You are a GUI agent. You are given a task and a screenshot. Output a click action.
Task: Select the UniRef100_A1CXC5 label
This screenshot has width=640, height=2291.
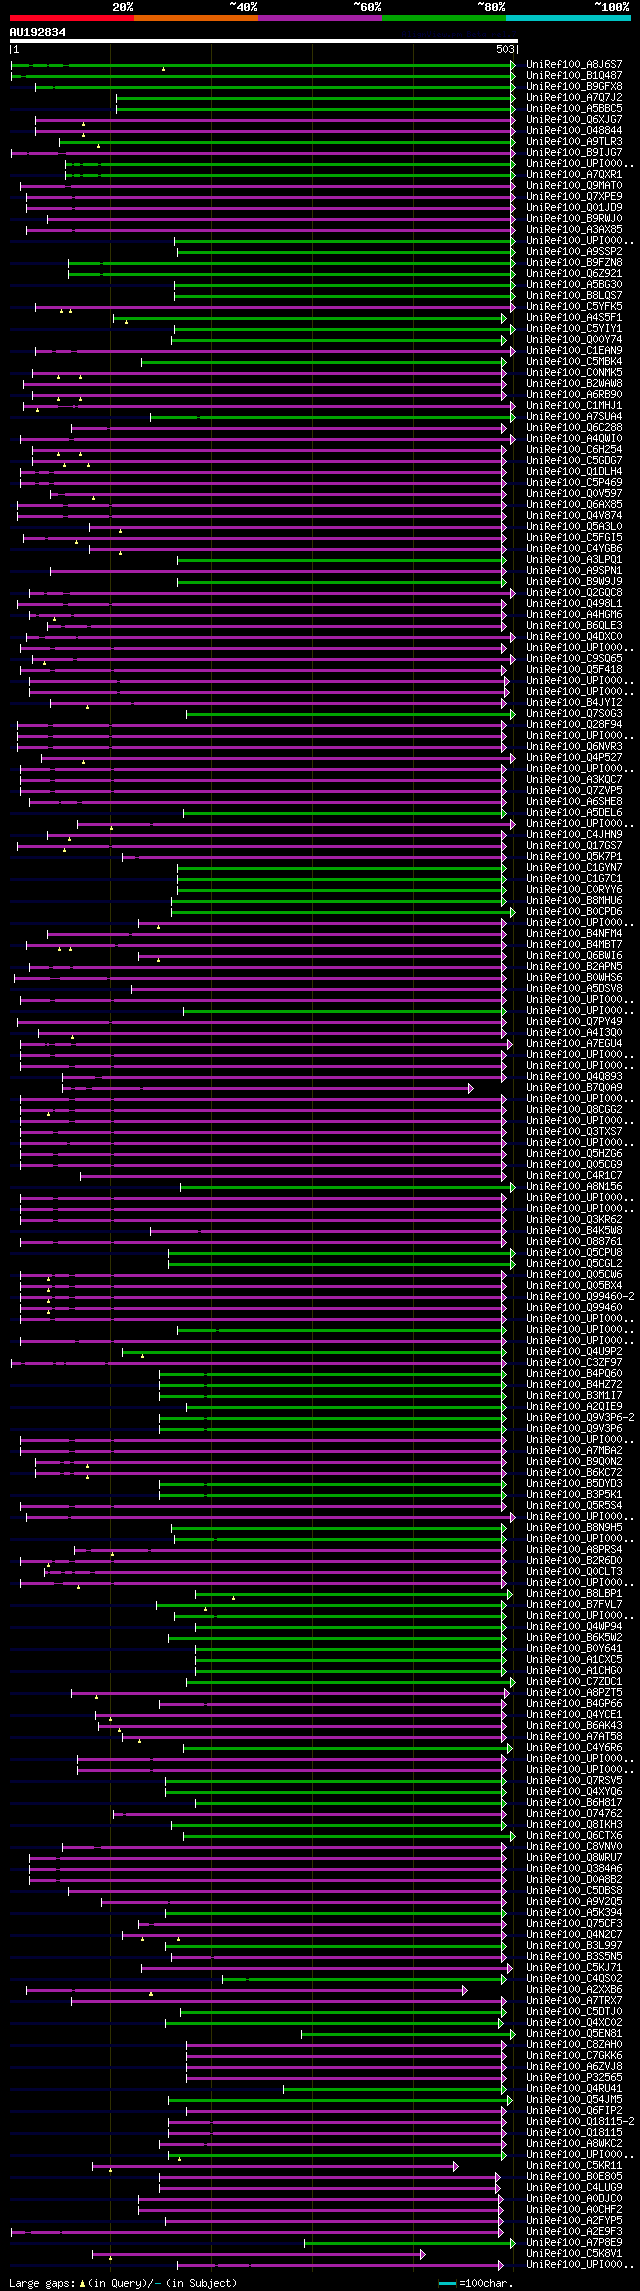(574, 1659)
